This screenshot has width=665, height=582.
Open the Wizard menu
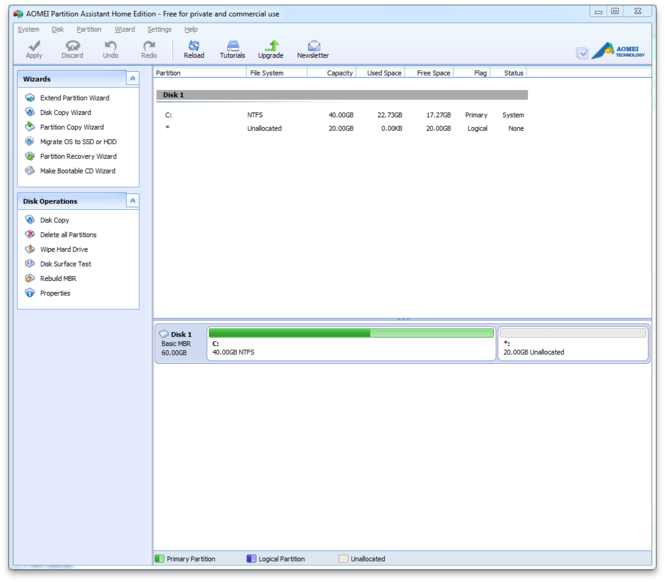[x=125, y=29]
